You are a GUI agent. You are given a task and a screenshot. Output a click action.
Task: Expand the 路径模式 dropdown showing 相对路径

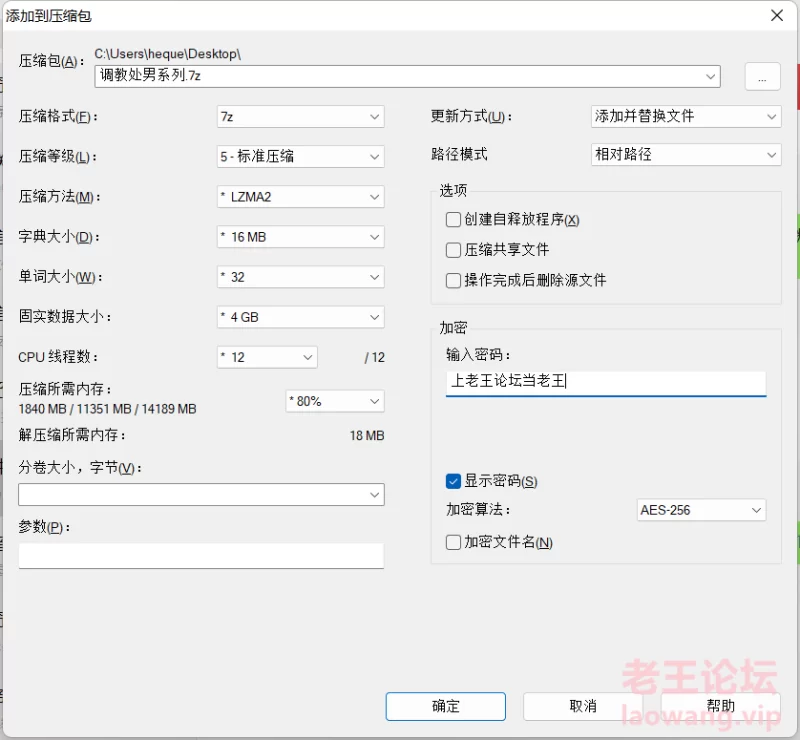tap(685, 155)
